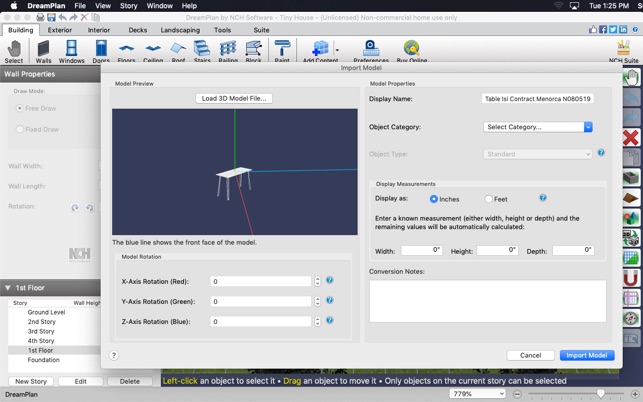Click the Load 3D Model File button
Image resolution: width=643 pixels, height=402 pixels.
234,98
